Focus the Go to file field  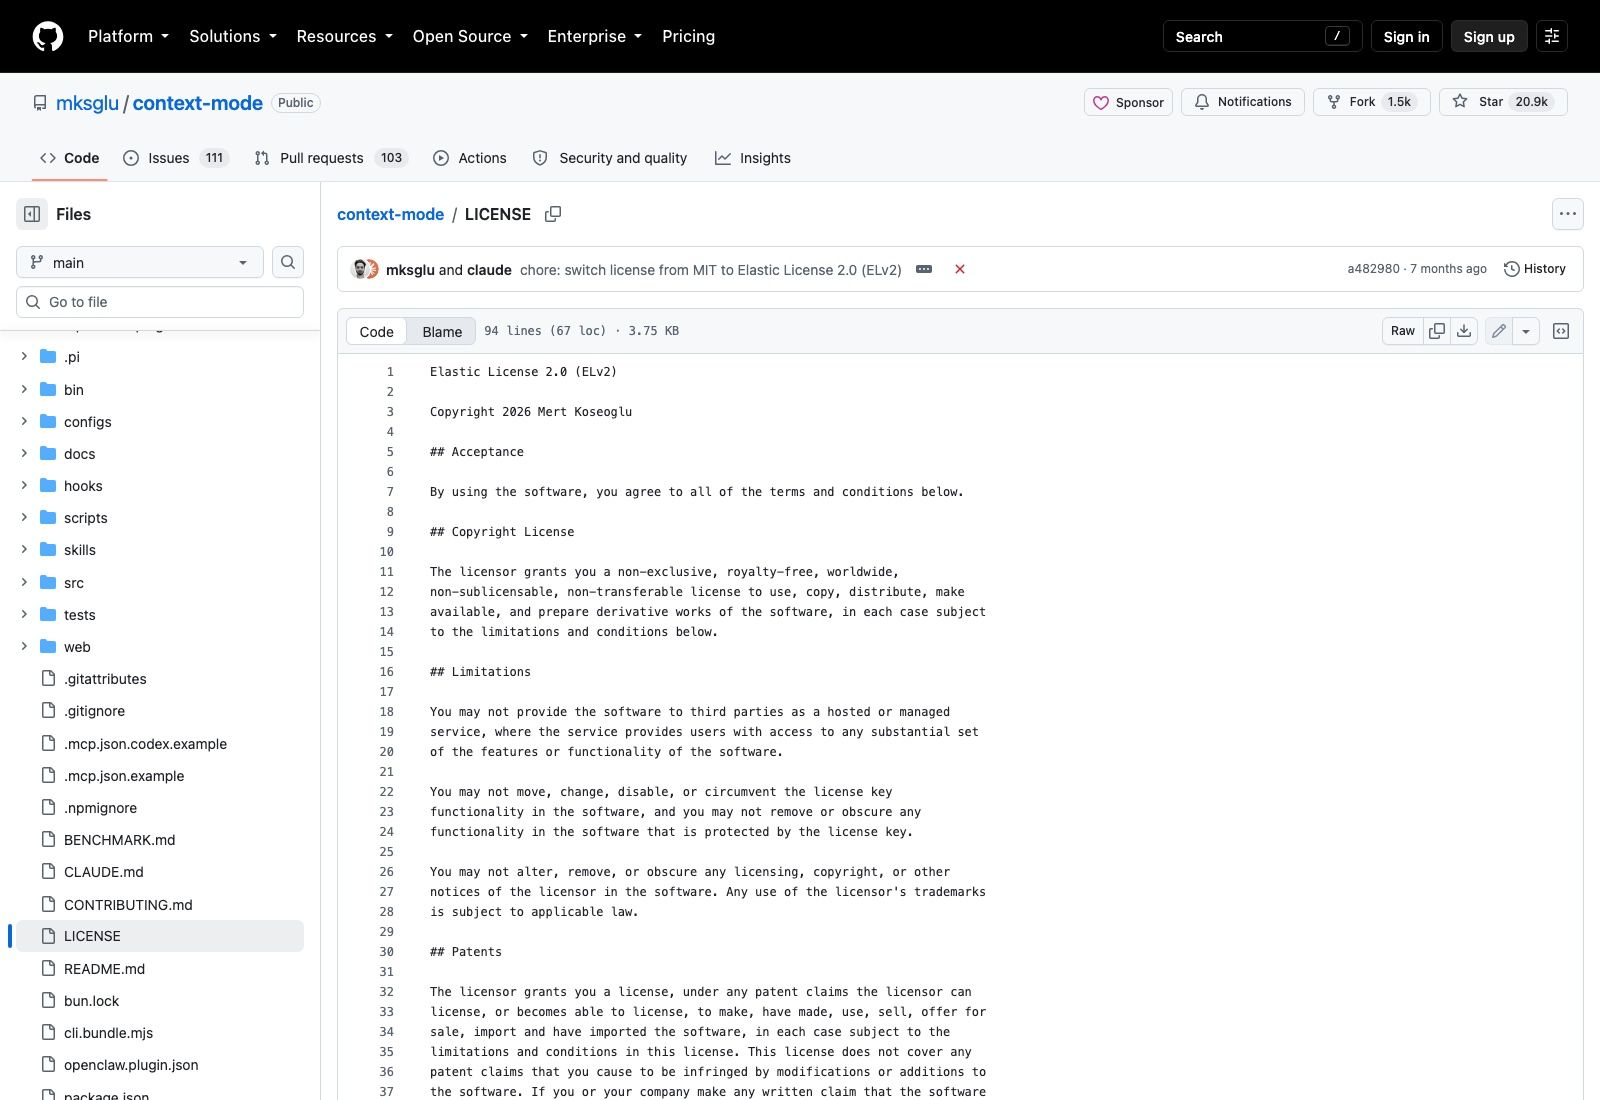click(x=160, y=302)
